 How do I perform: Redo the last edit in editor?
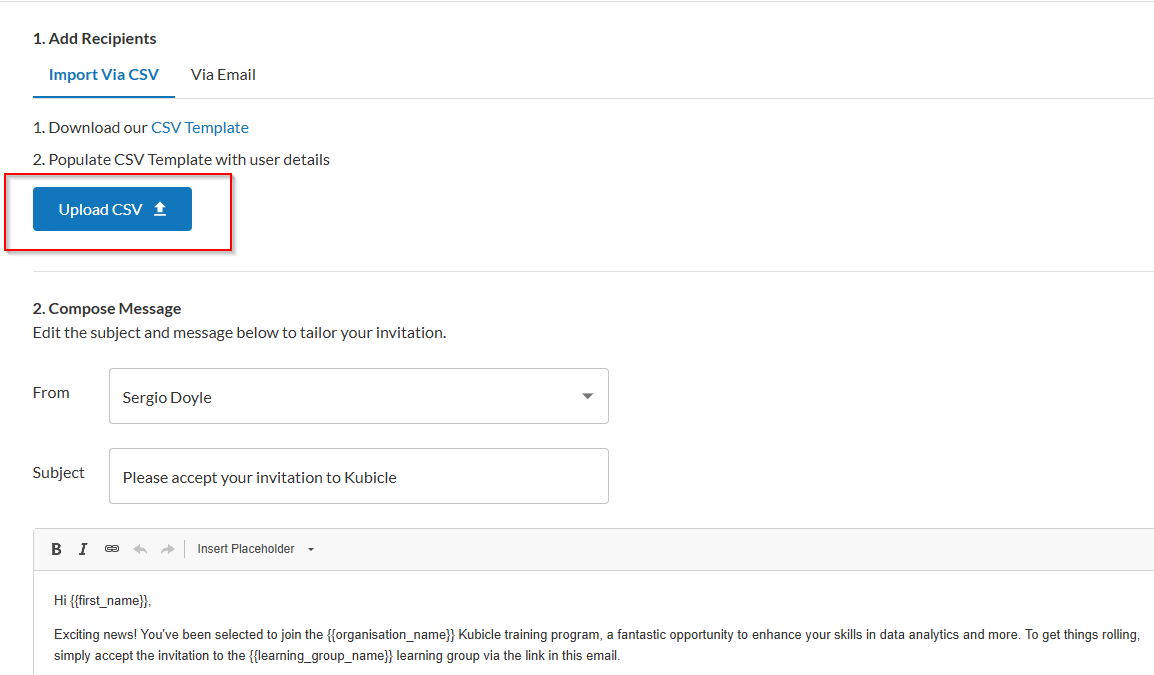pyautogui.click(x=167, y=549)
